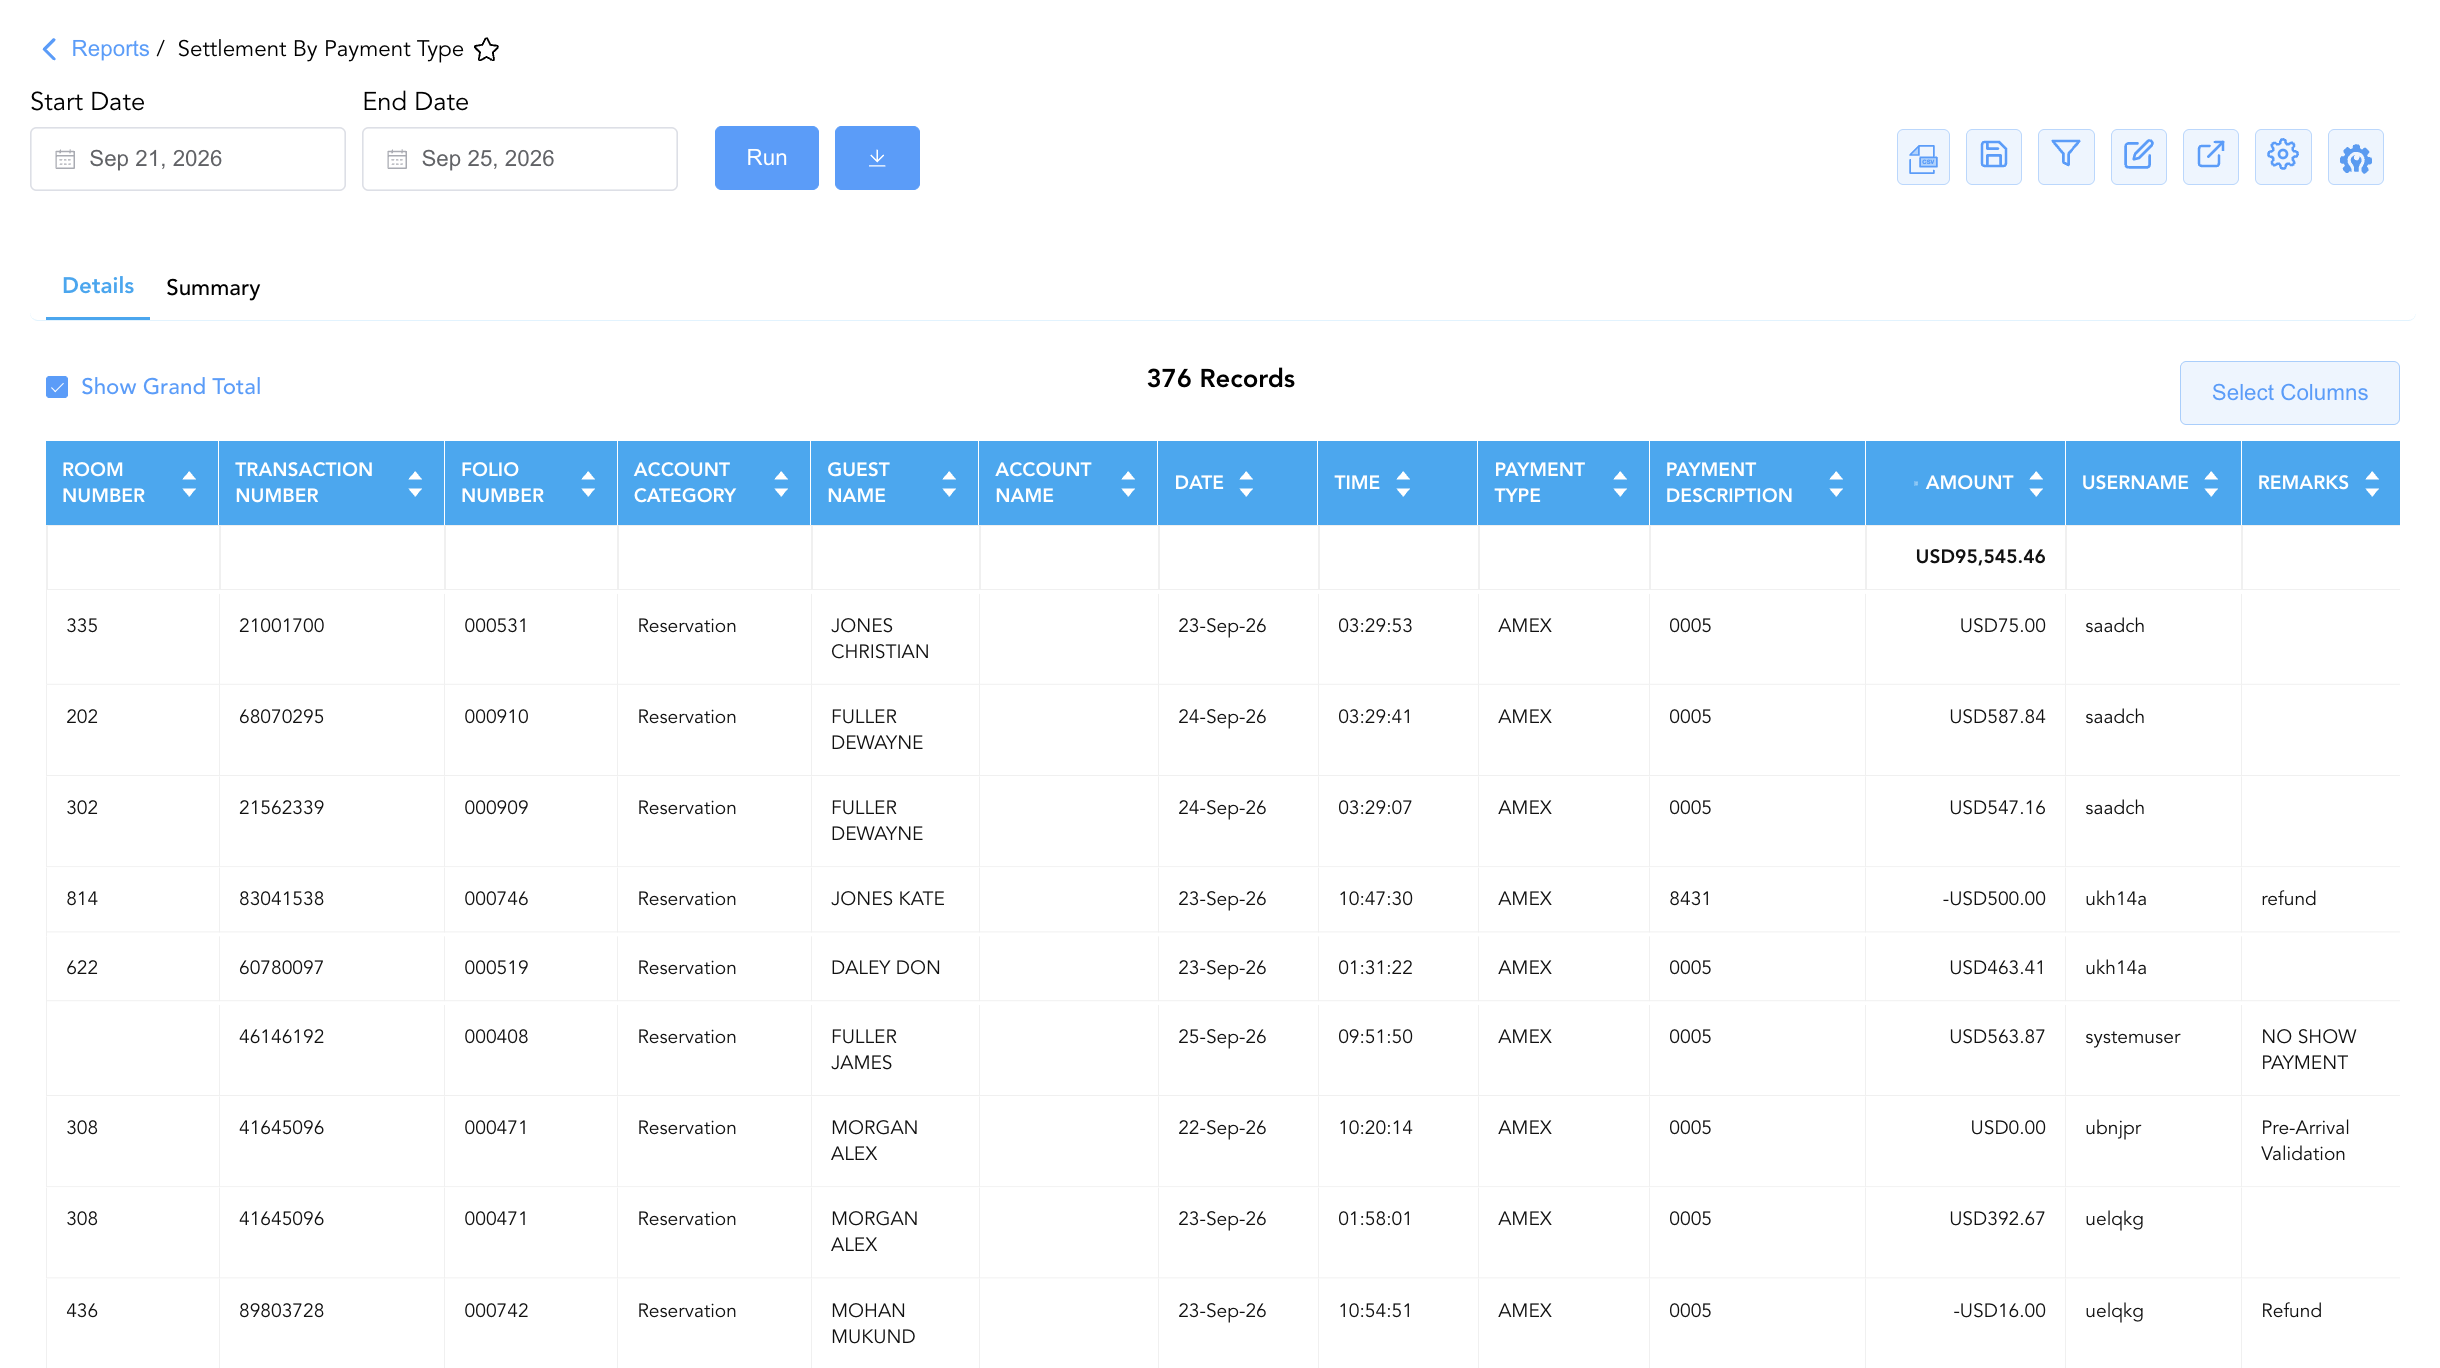Click the End Date calendar icon
This screenshot has height=1368, width=2440.
pos(397,159)
